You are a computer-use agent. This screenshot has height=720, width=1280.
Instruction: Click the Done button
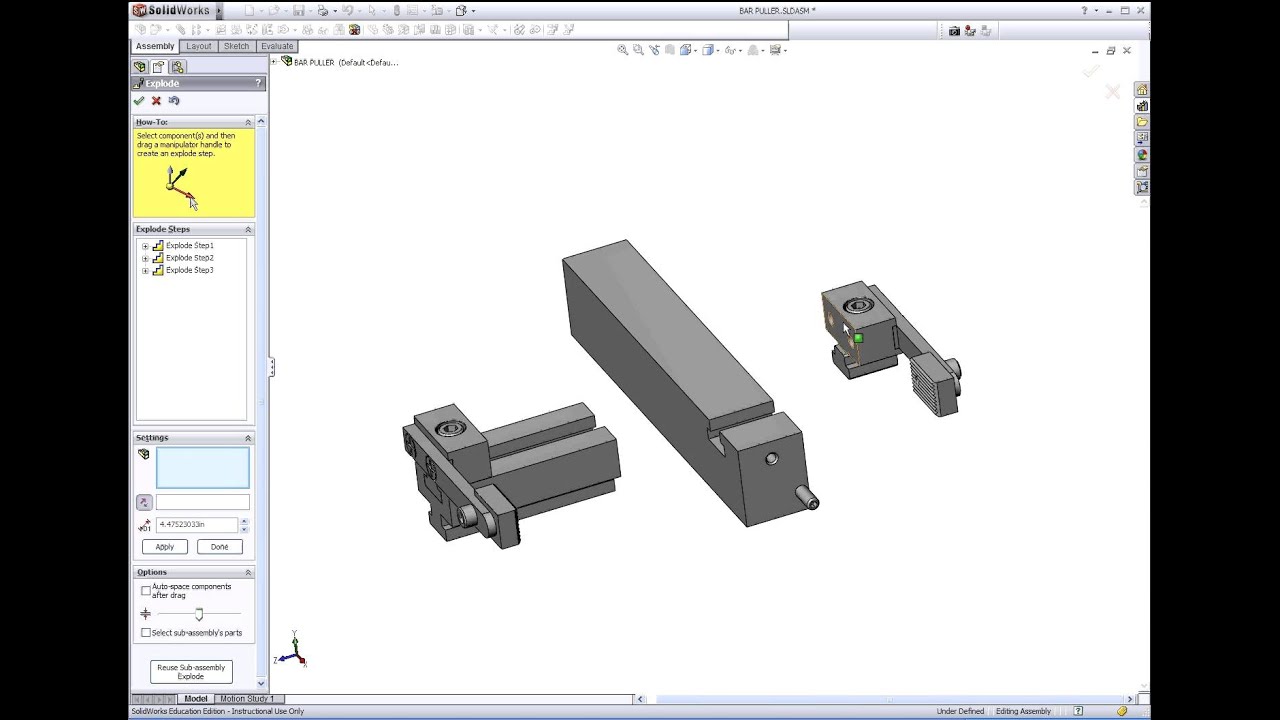220,547
